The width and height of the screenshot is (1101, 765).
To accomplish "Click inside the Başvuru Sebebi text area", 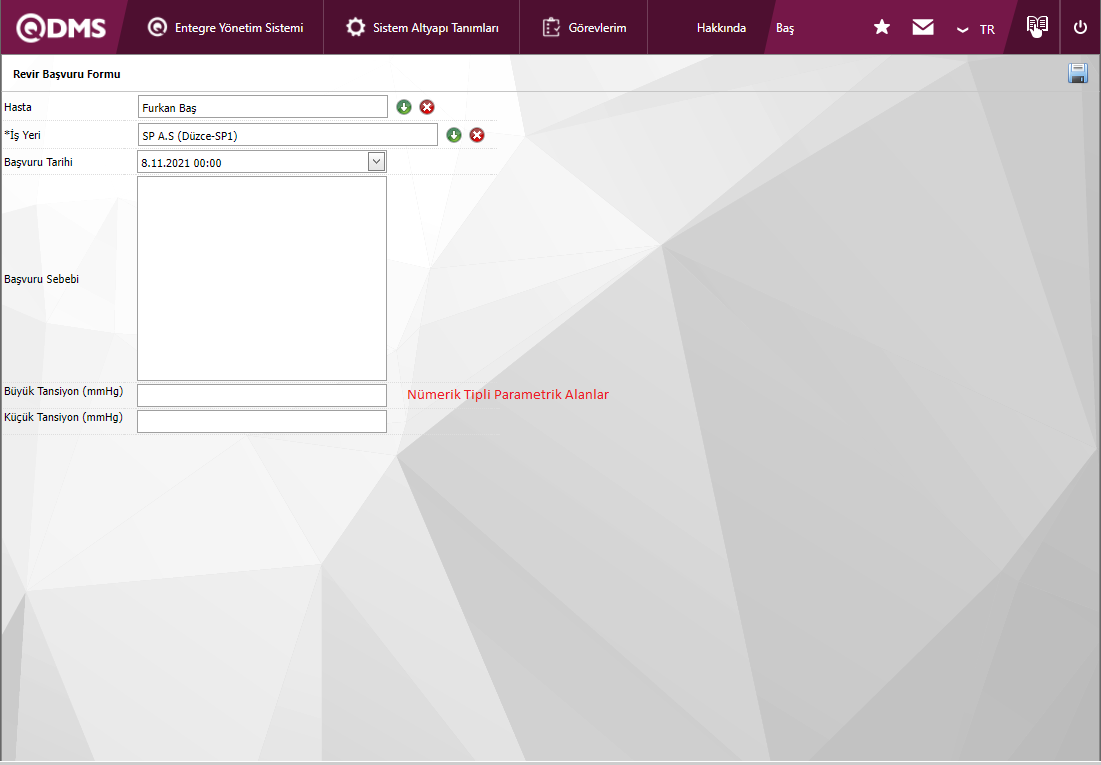I will pos(262,278).
